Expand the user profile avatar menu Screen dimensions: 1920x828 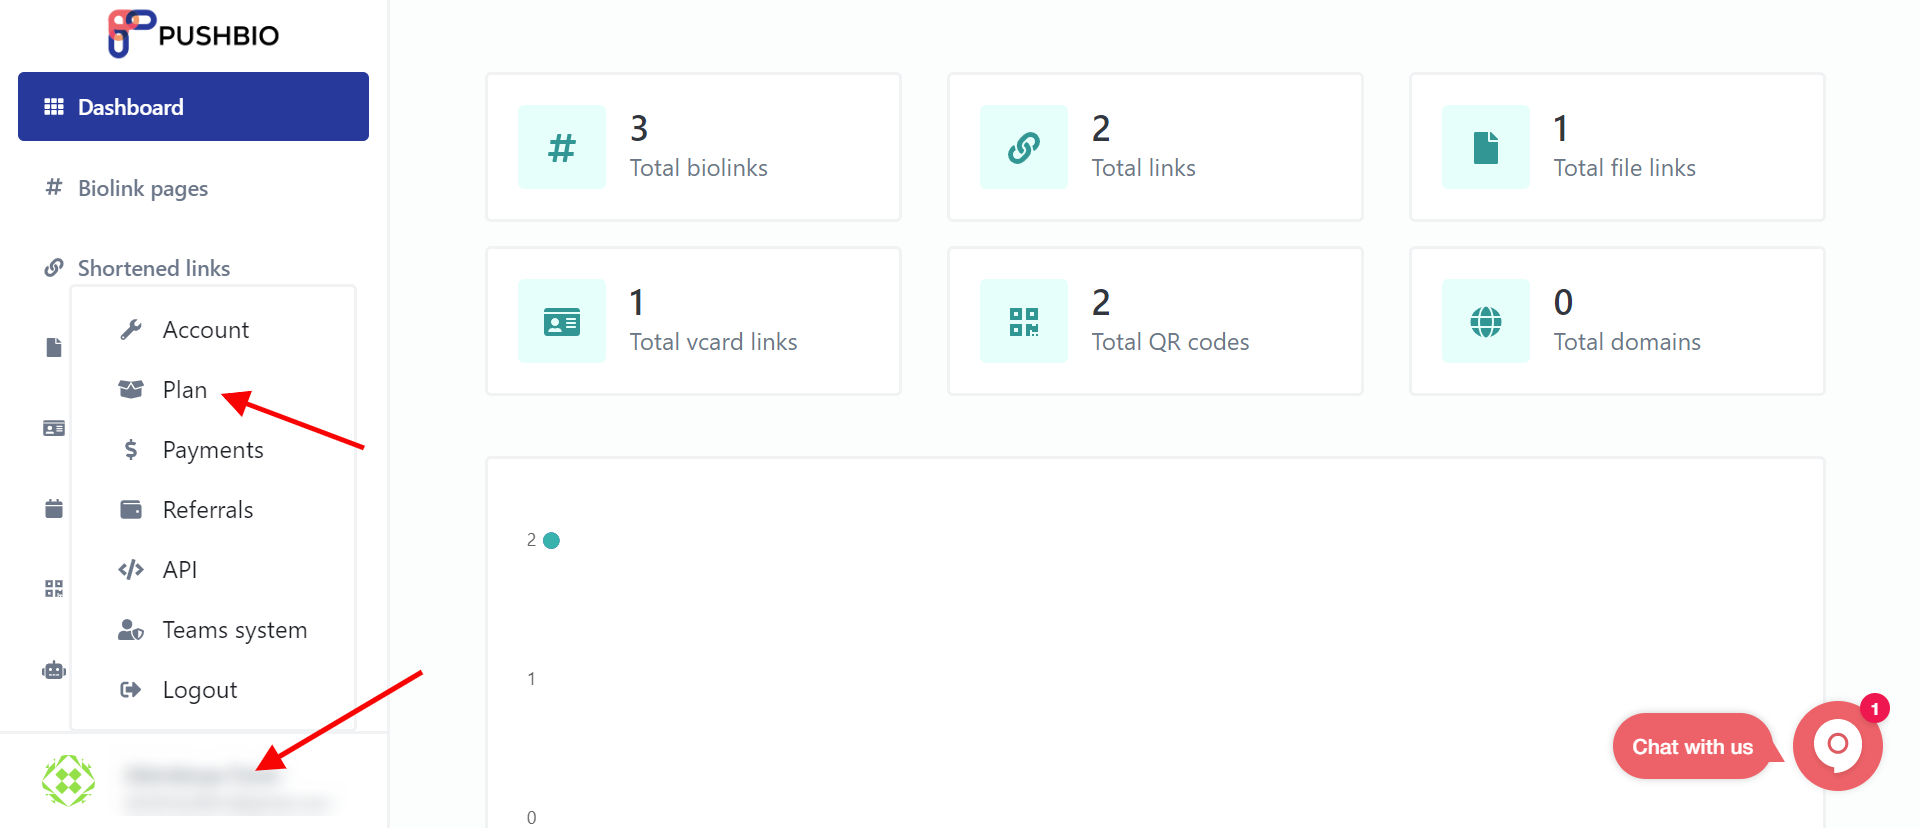point(68,781)
